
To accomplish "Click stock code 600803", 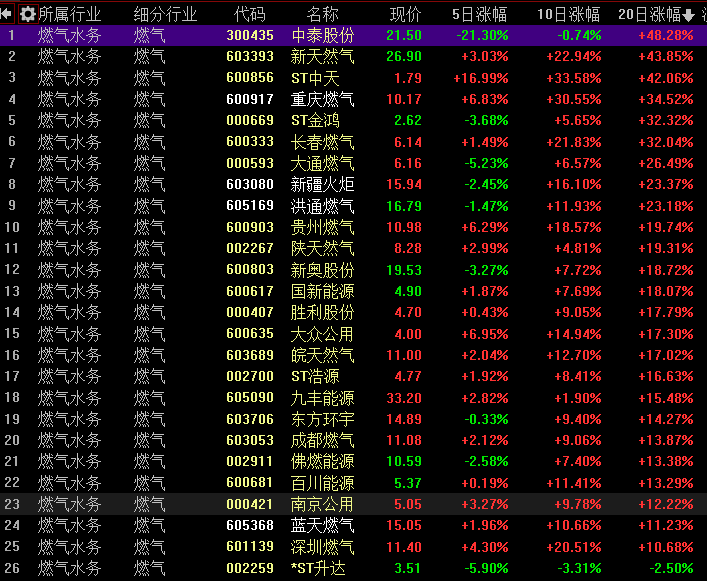I will (250, 270).
